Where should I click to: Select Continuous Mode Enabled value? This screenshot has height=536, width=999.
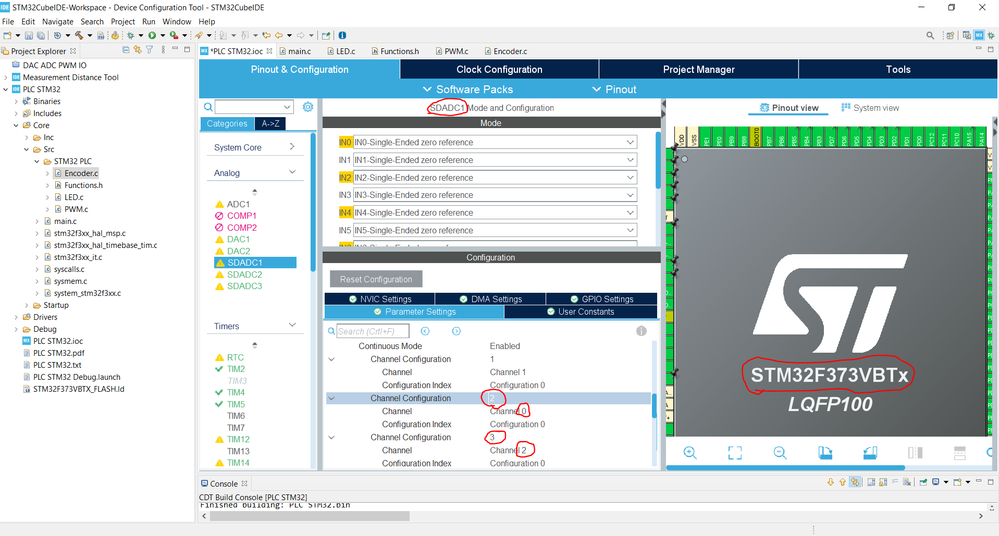tap(505, 346)
